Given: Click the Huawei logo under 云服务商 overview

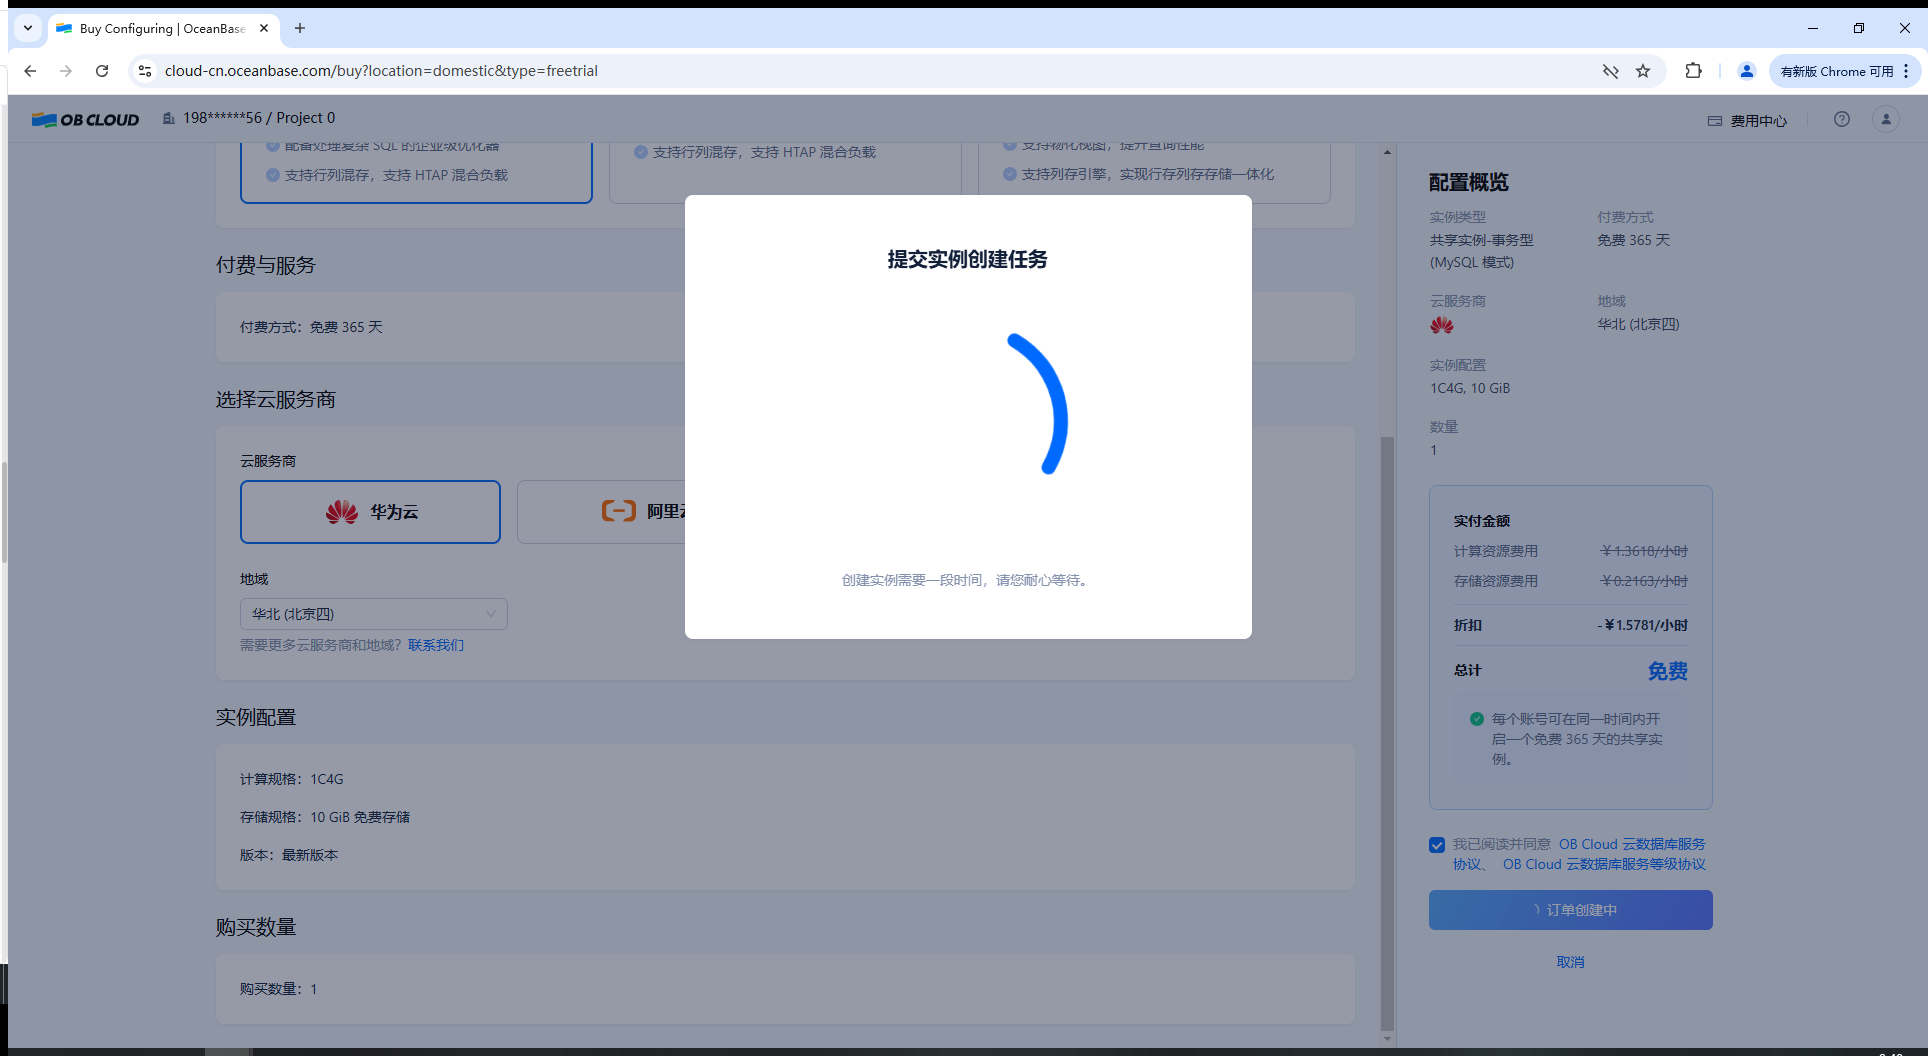Looking at the screenshot, I should click(x=1442, y=325).
